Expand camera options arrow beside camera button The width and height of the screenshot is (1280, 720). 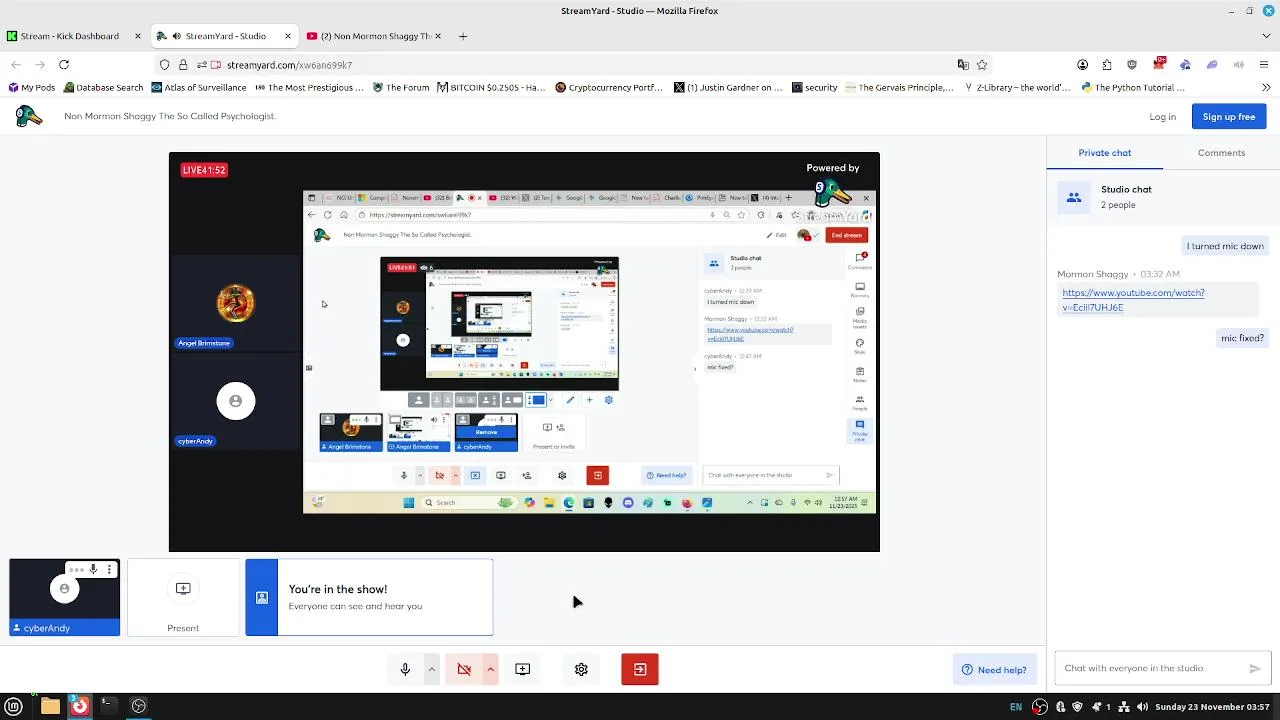pos(490,669)
